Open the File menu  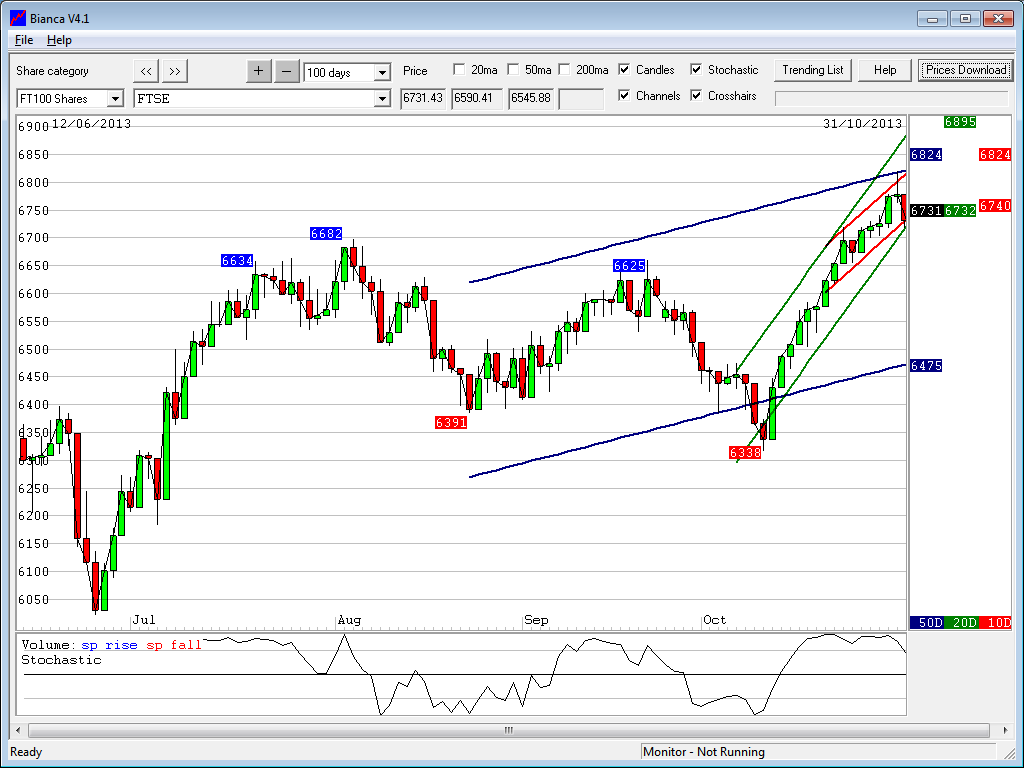[24, 40]
